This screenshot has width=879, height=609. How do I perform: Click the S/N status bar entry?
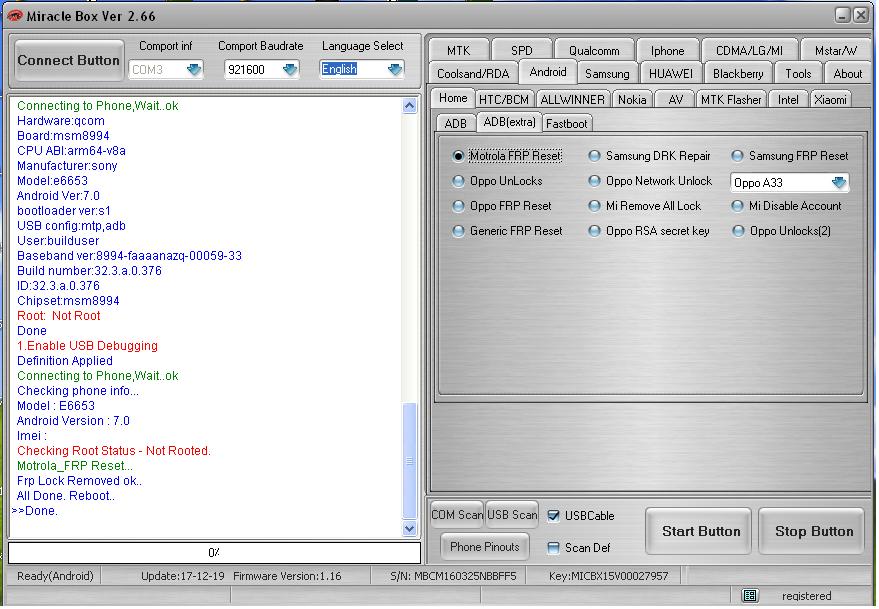[453, 576]
